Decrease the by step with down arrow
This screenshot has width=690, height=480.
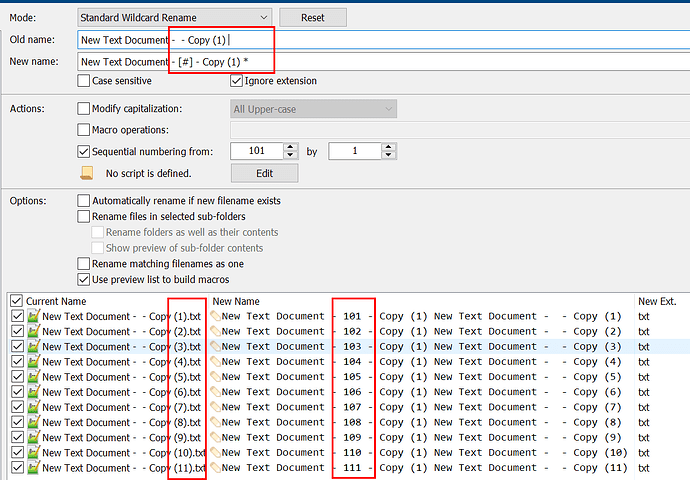(389, 155)
